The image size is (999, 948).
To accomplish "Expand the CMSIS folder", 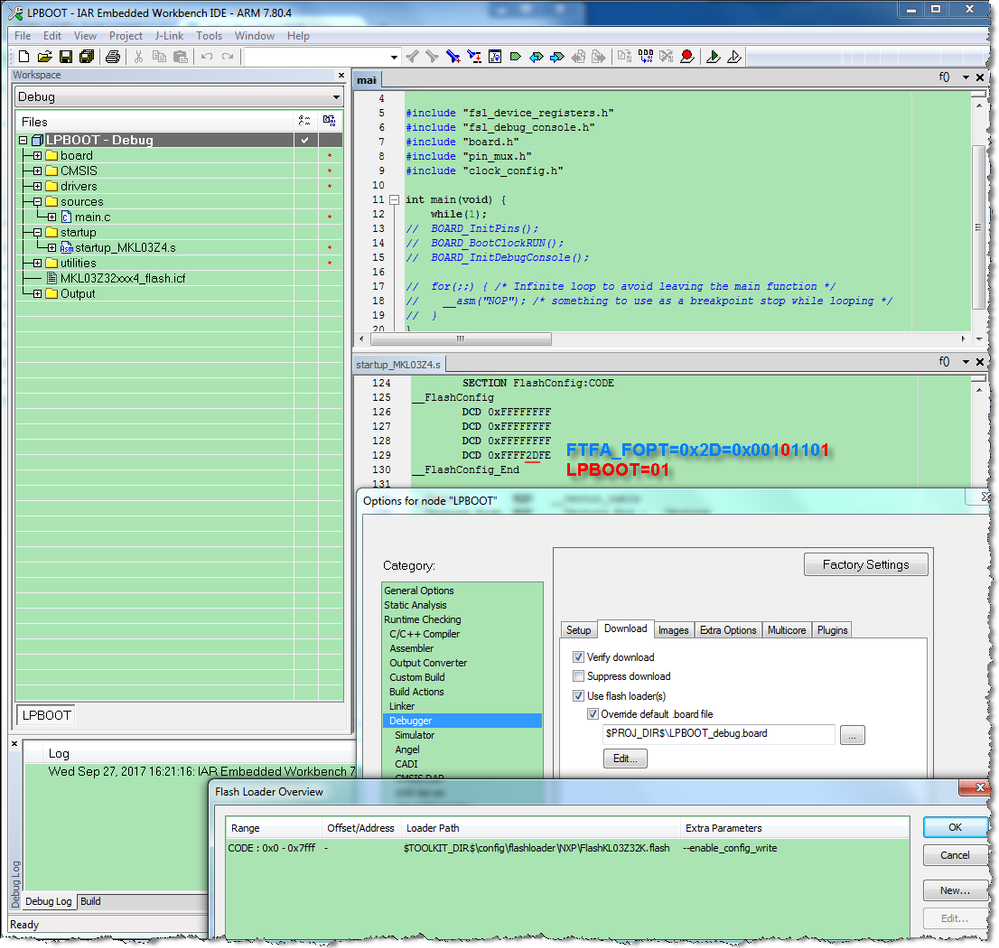I will [37, 171].
